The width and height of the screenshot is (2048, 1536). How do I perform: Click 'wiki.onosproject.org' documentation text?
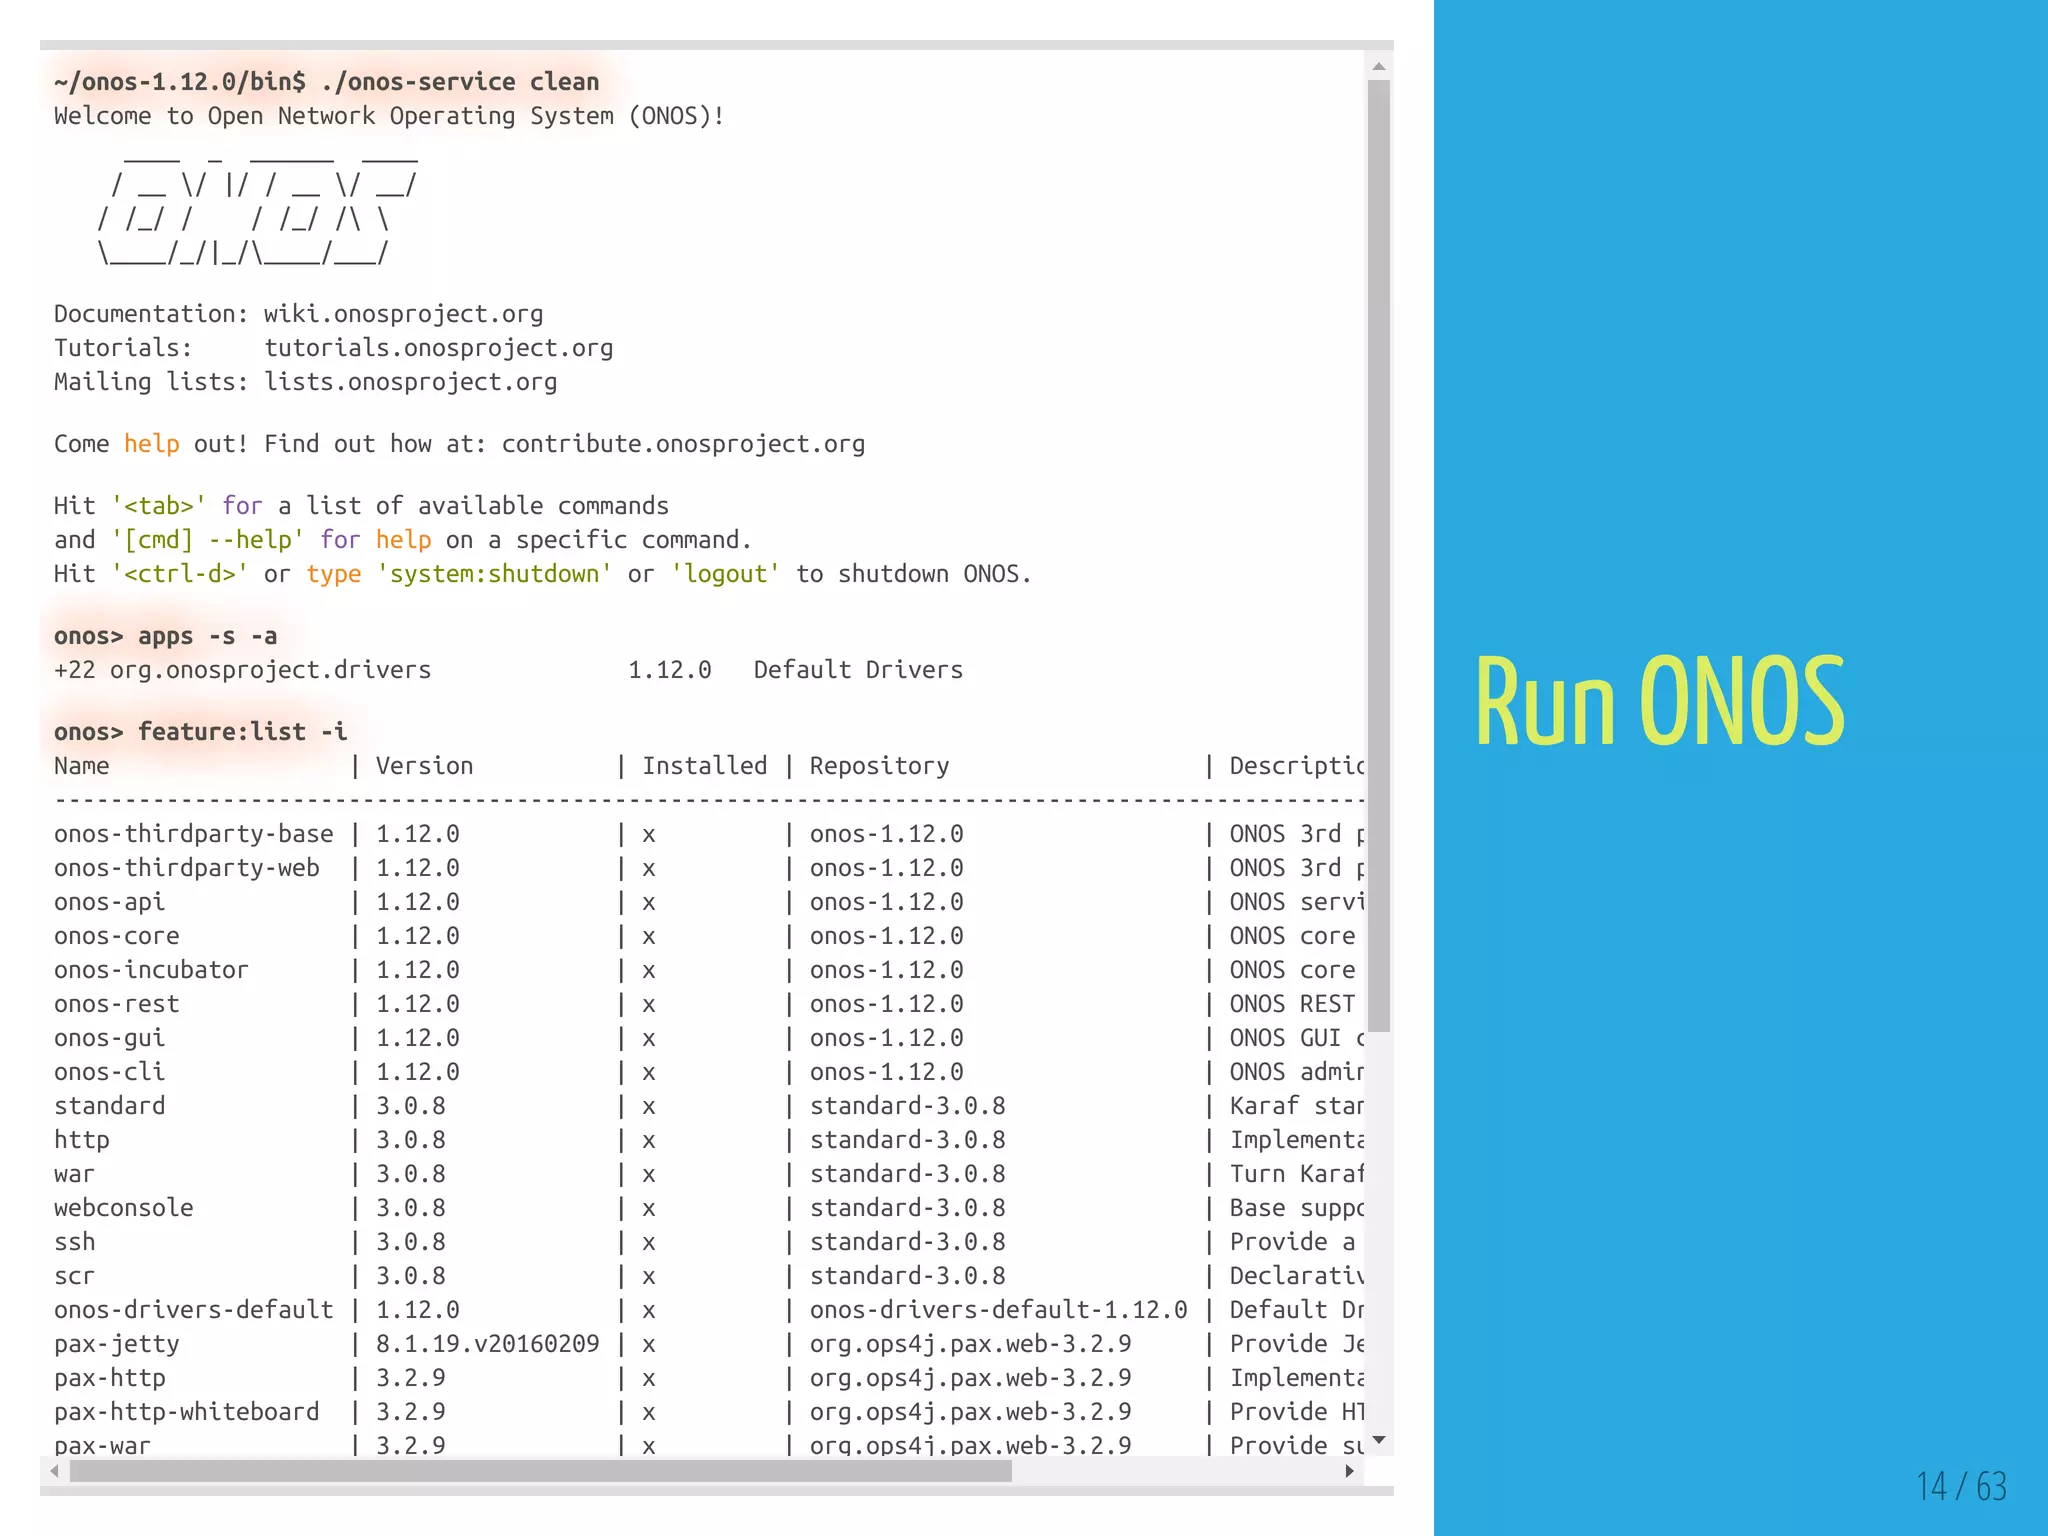tap(404, 314)
